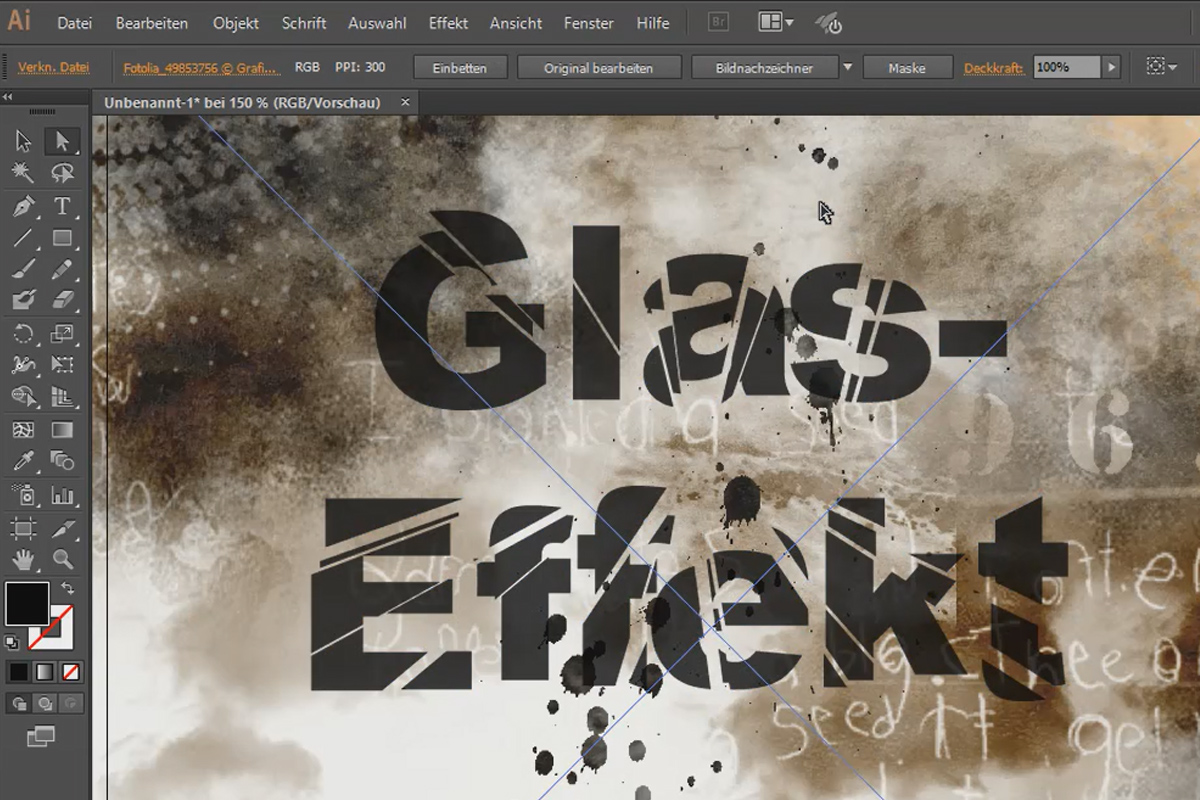Select the Line Segment tool
1200x800 pixels.
pos(24,238)
